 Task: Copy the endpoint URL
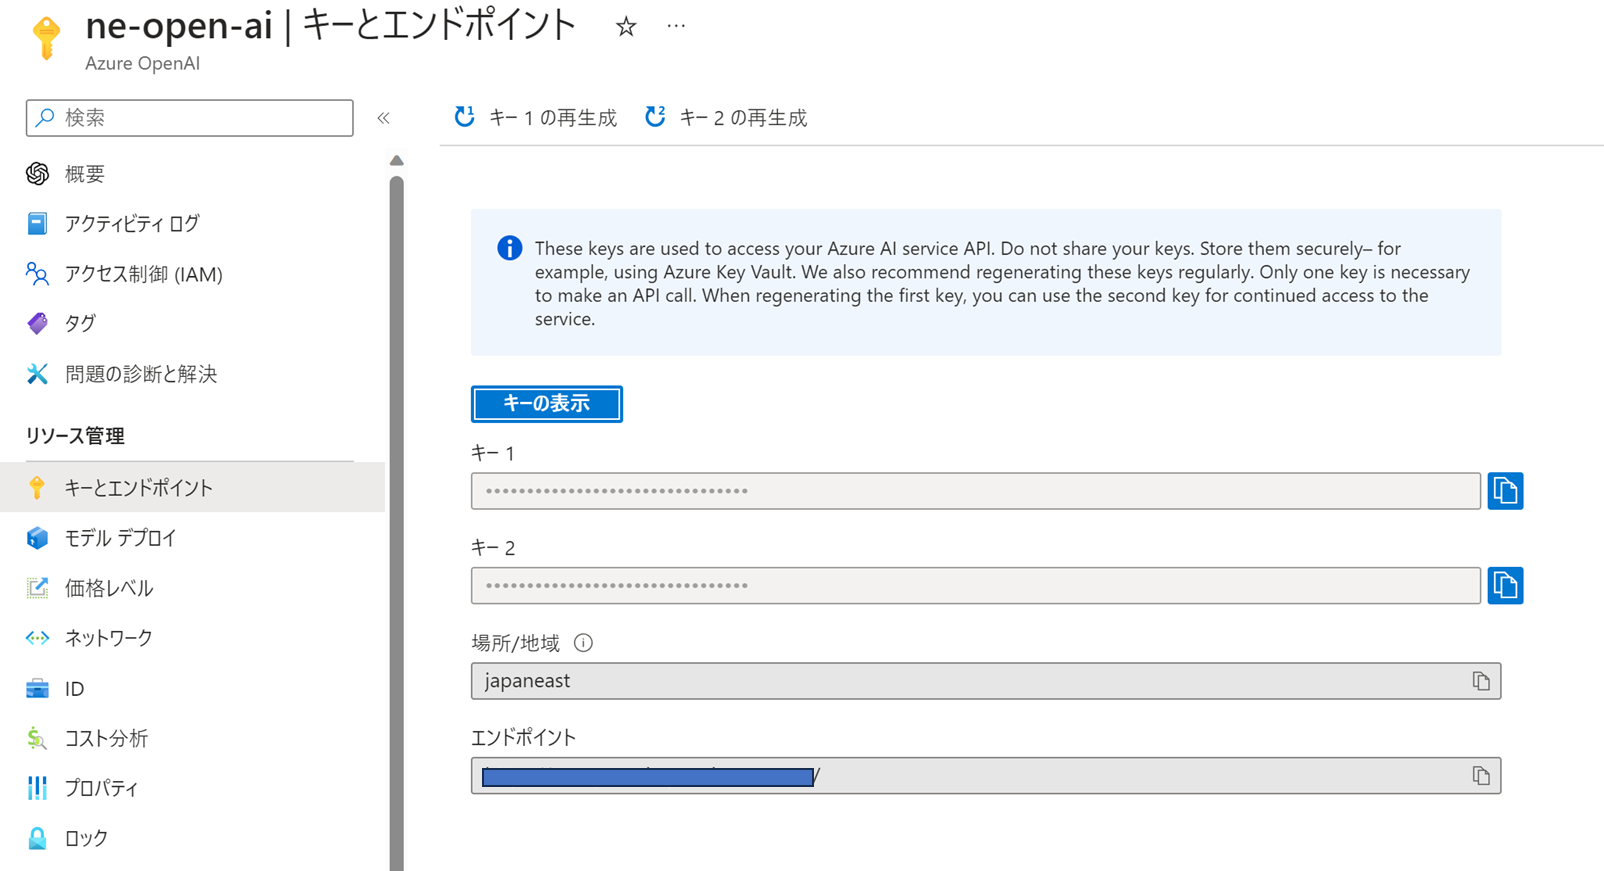click(1481, 776)
